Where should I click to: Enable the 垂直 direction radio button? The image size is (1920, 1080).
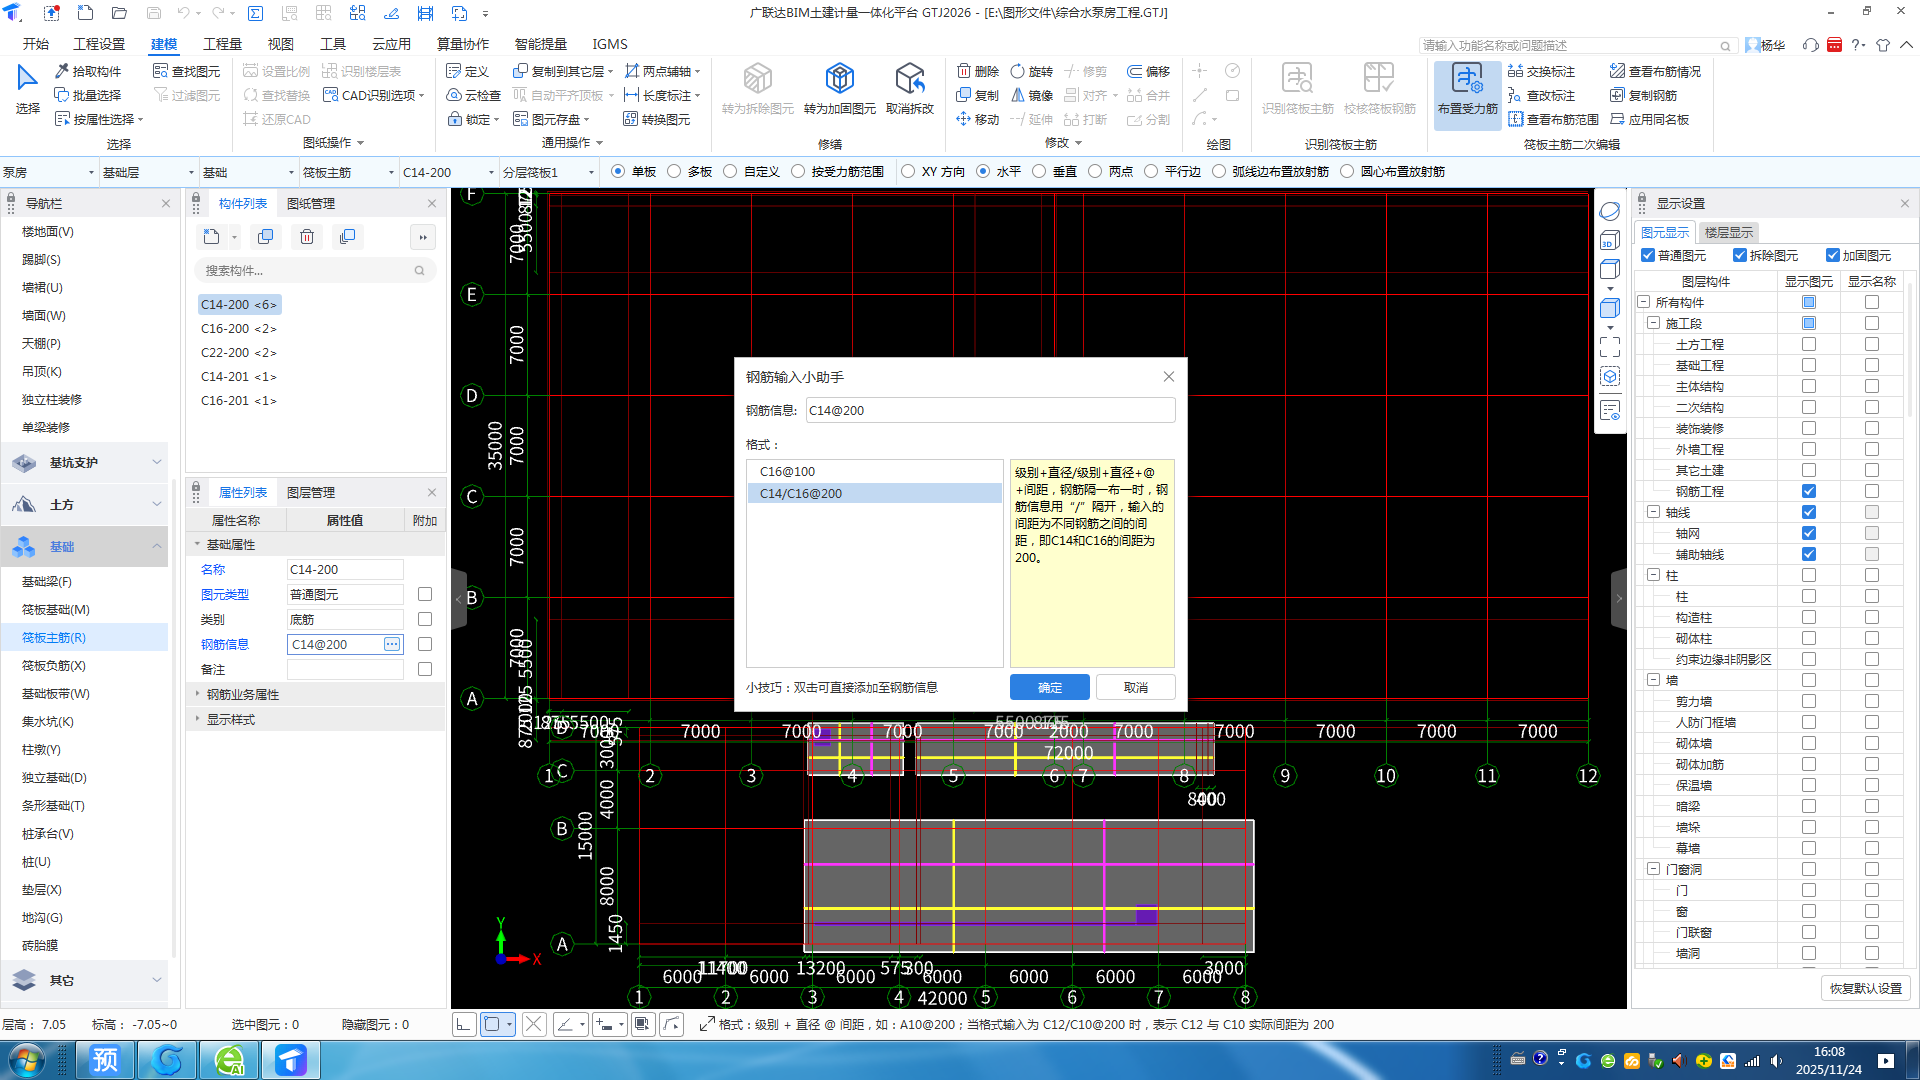1039,171
